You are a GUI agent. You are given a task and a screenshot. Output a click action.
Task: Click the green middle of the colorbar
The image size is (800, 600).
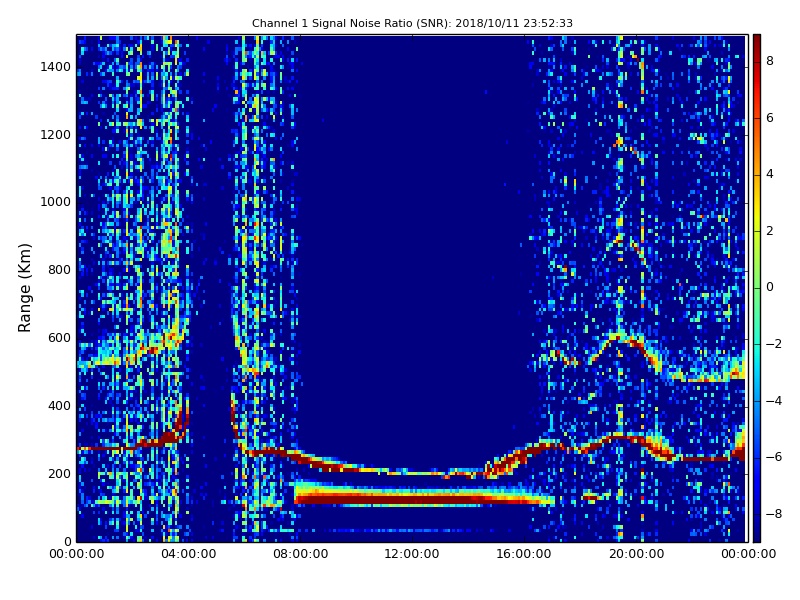coord(757,288)
